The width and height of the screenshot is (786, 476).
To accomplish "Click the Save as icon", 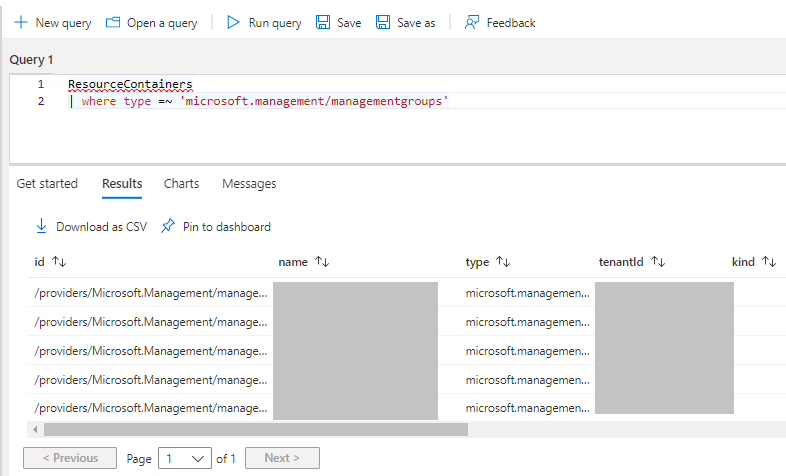I will tap(383, 22).
